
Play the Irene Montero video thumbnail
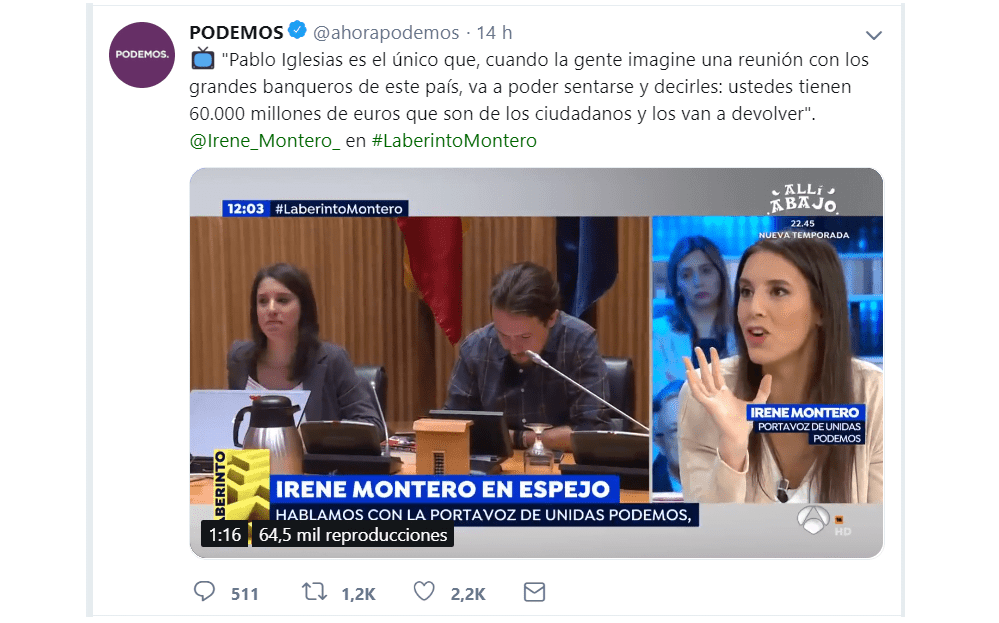click(x=536, y=362)
